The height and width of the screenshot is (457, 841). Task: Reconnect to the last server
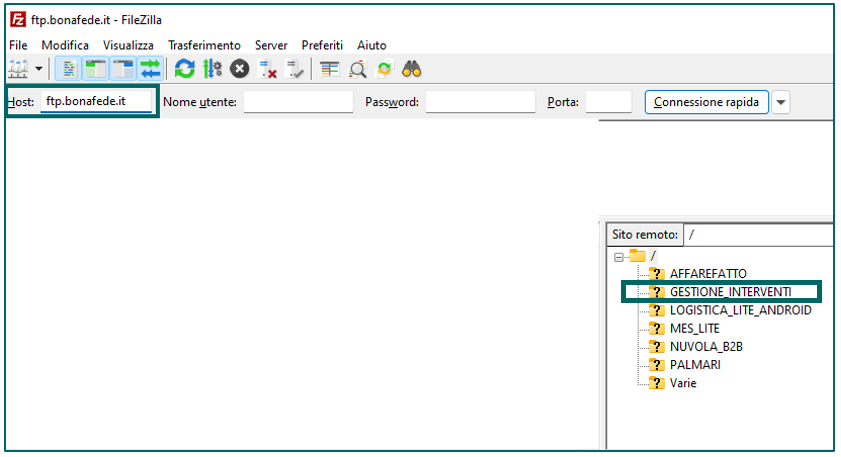(295, 69)
